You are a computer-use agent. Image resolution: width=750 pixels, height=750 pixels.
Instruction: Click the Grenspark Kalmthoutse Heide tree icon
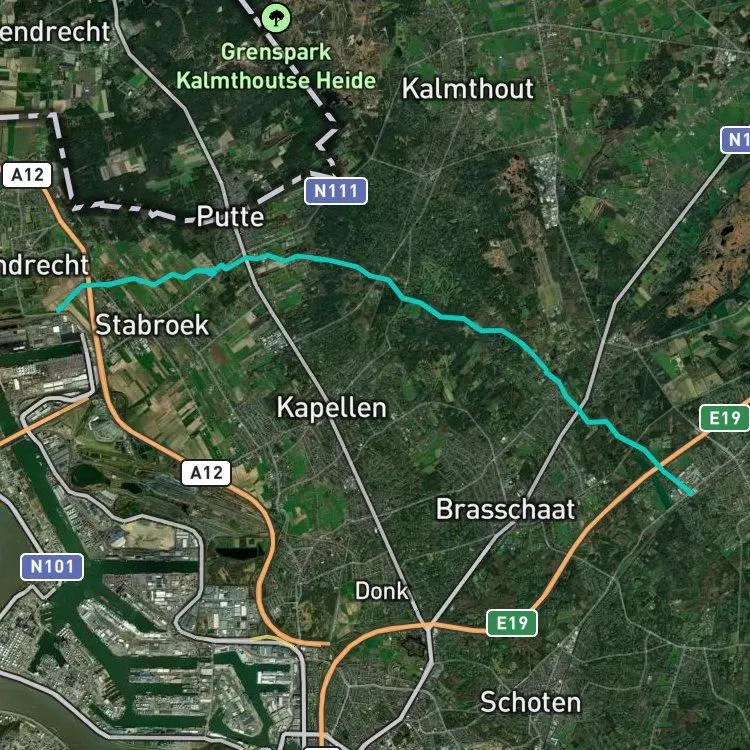tap(276, 19)
